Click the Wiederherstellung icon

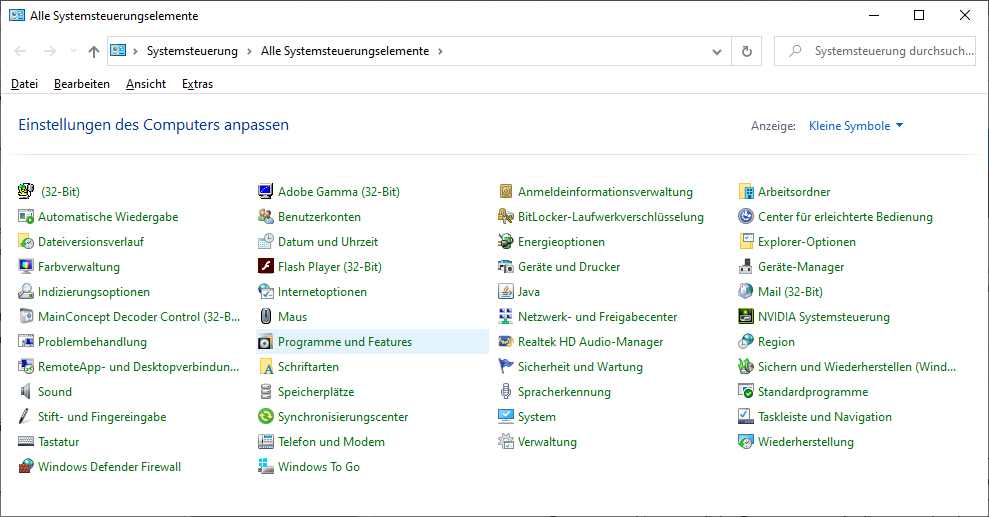(x=746, y=441)
